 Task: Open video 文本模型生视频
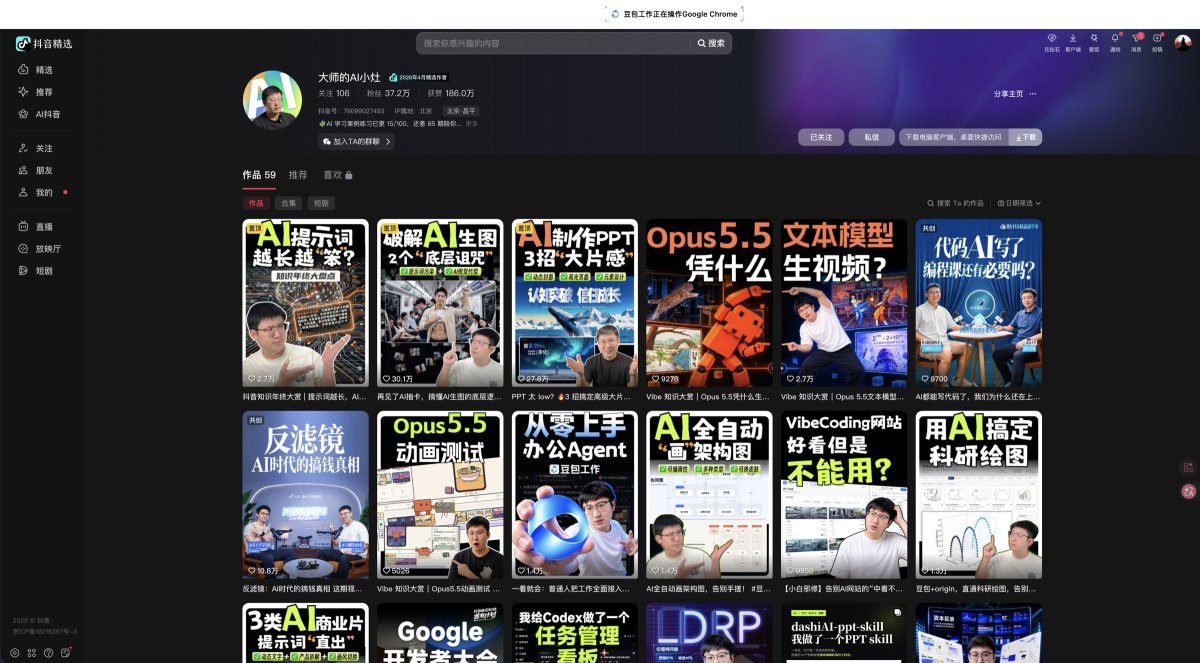[844, 303]
